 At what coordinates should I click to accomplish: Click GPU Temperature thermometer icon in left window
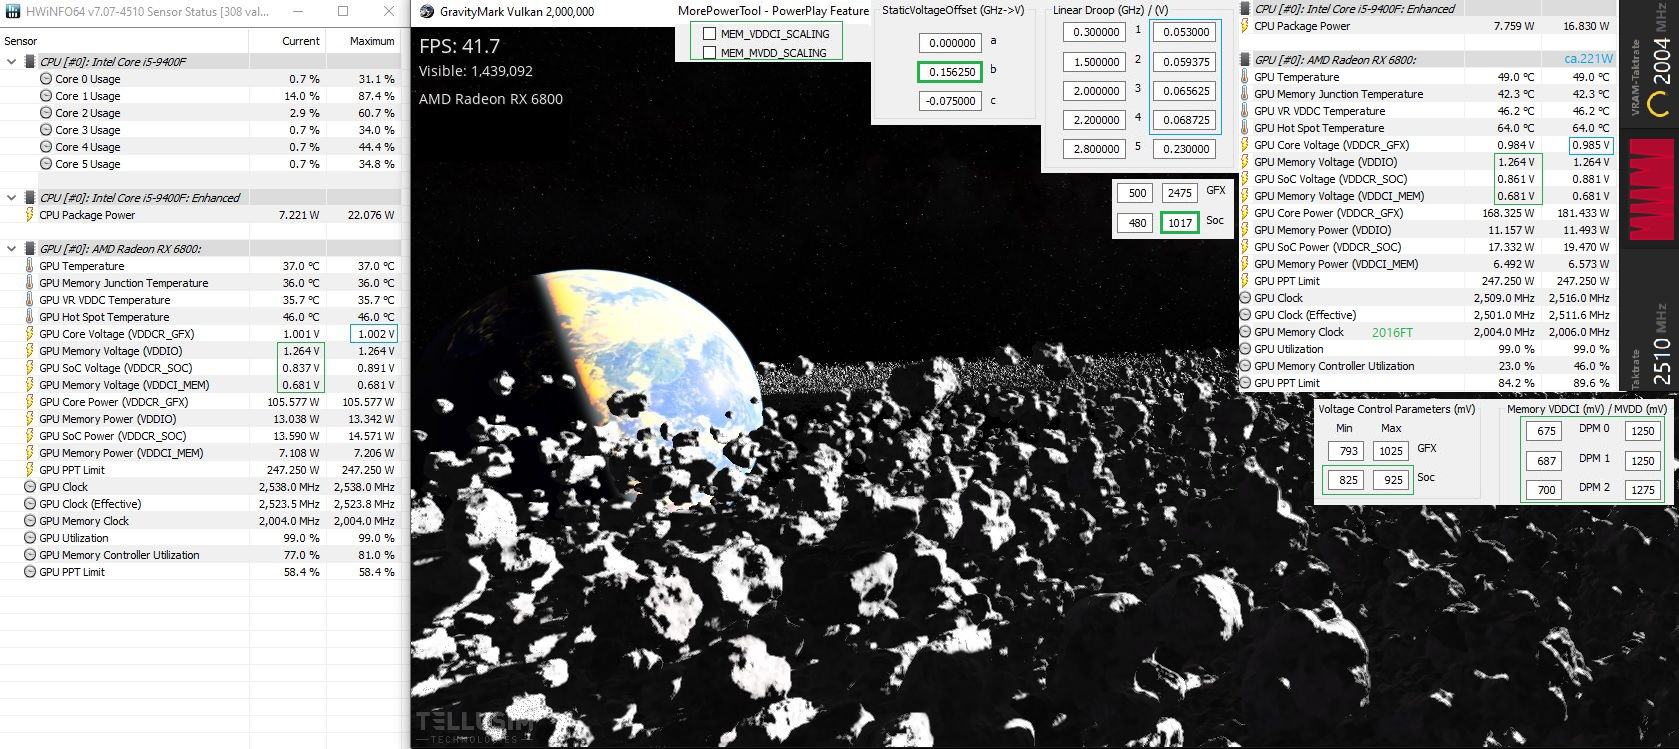coord(30,266)
